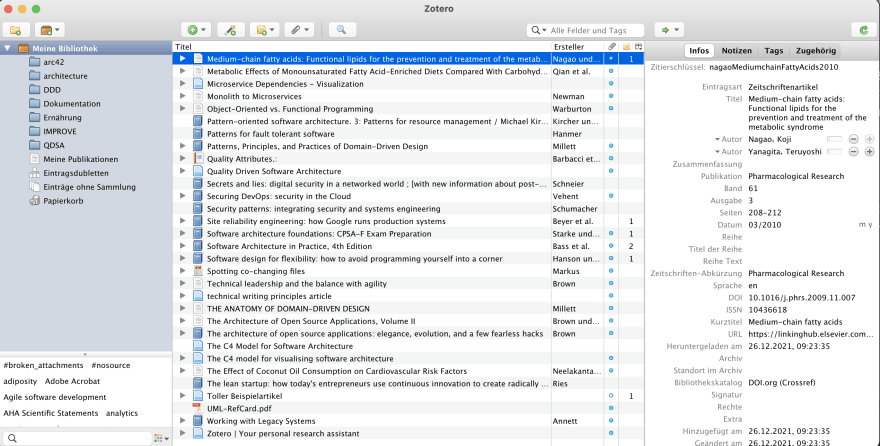Image resolution: width=880 pixels, height=446 pixels.
Task: Click the Eintragsdubletten icon
Action: click(x=35, y=173)
